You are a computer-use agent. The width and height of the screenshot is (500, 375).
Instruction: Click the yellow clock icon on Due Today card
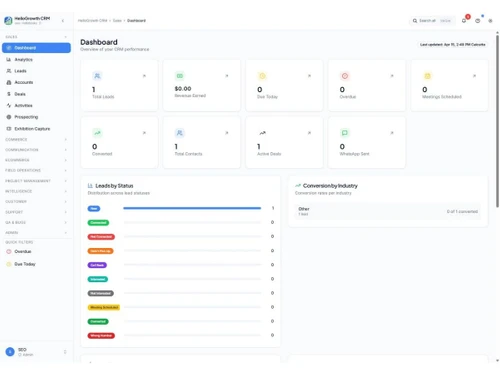(x=262, y=76)
